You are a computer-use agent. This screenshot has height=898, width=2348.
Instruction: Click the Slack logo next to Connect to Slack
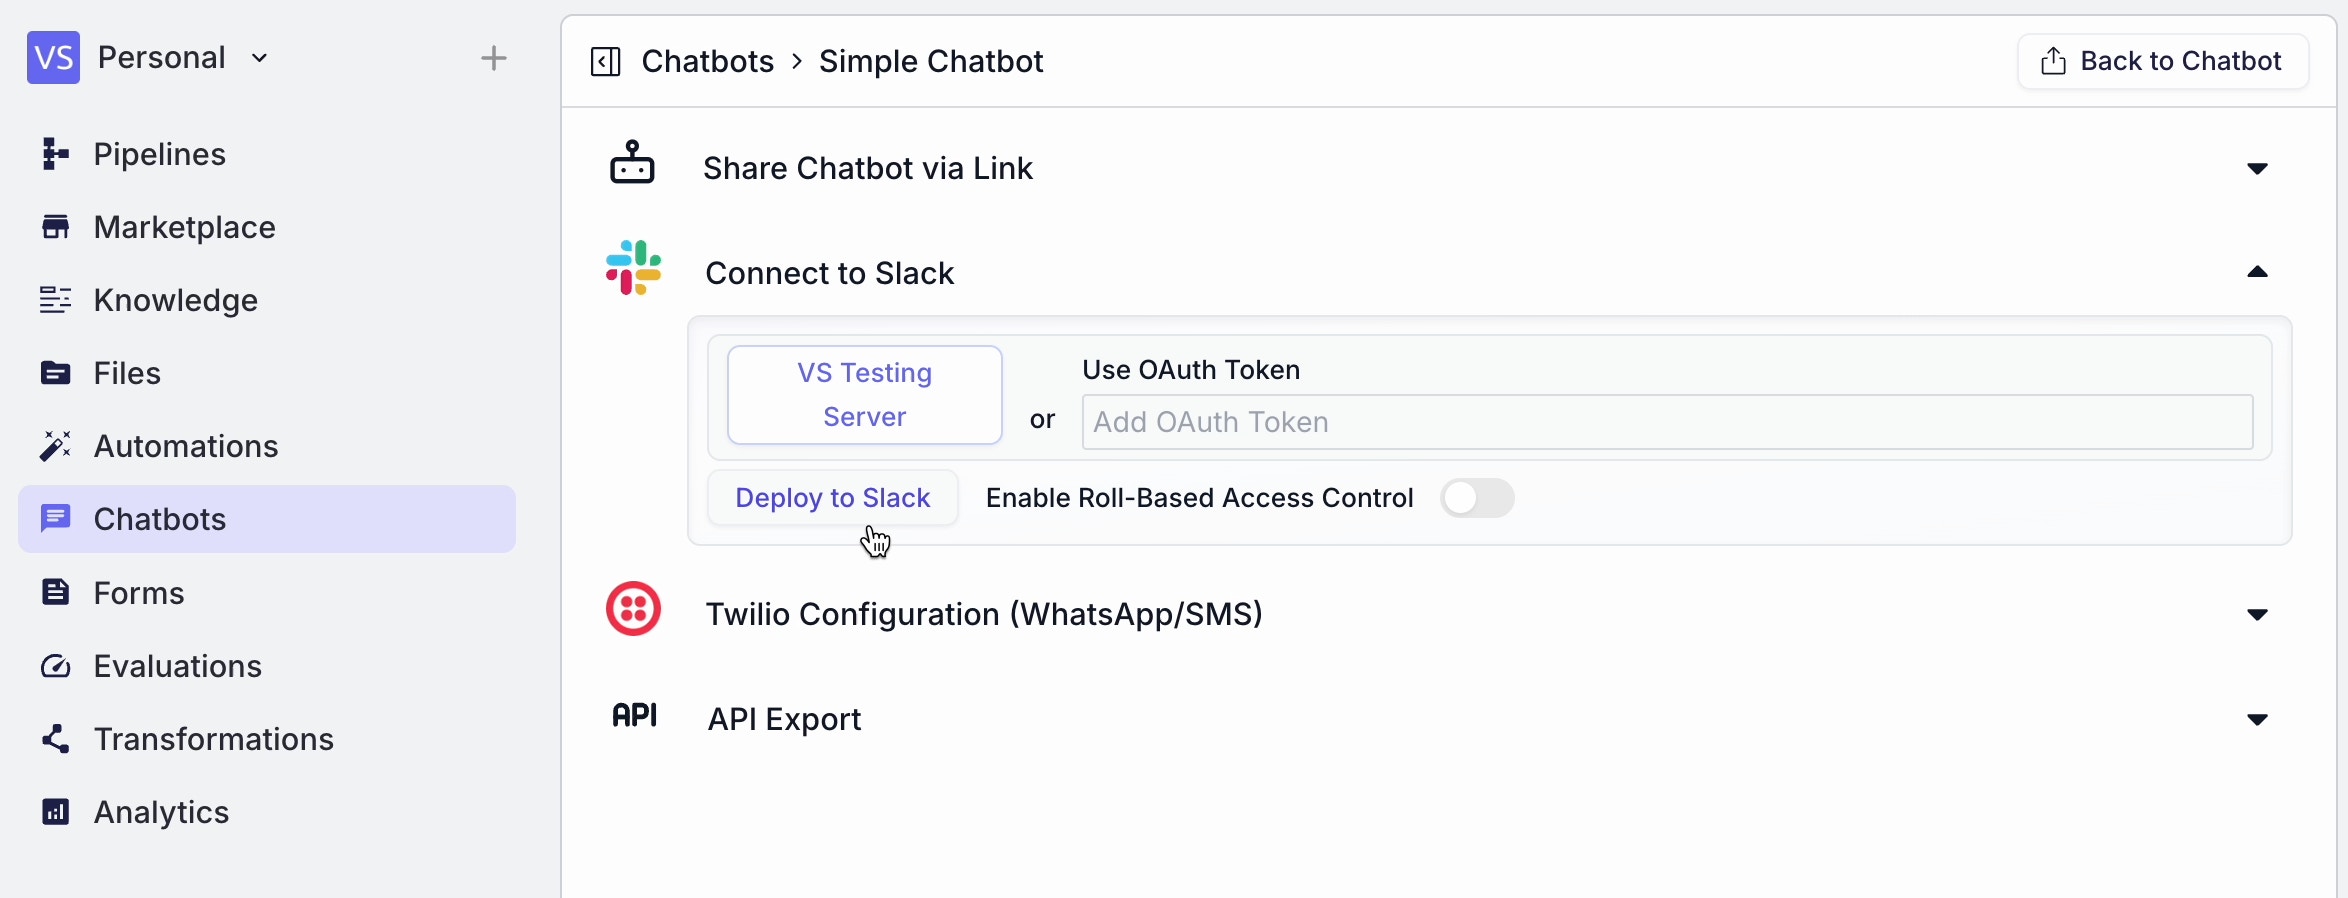click(633, 268)
